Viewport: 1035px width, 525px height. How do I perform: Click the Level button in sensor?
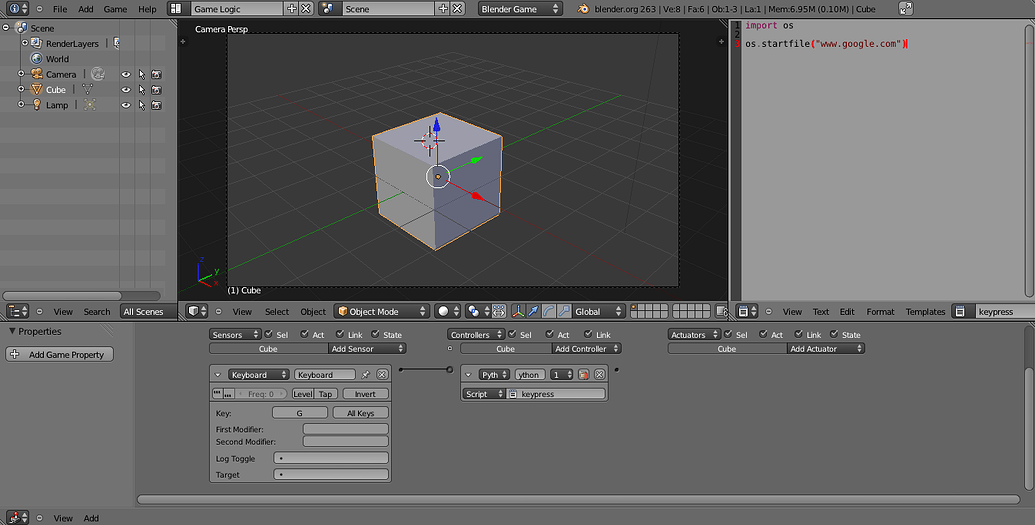point(302,394)
